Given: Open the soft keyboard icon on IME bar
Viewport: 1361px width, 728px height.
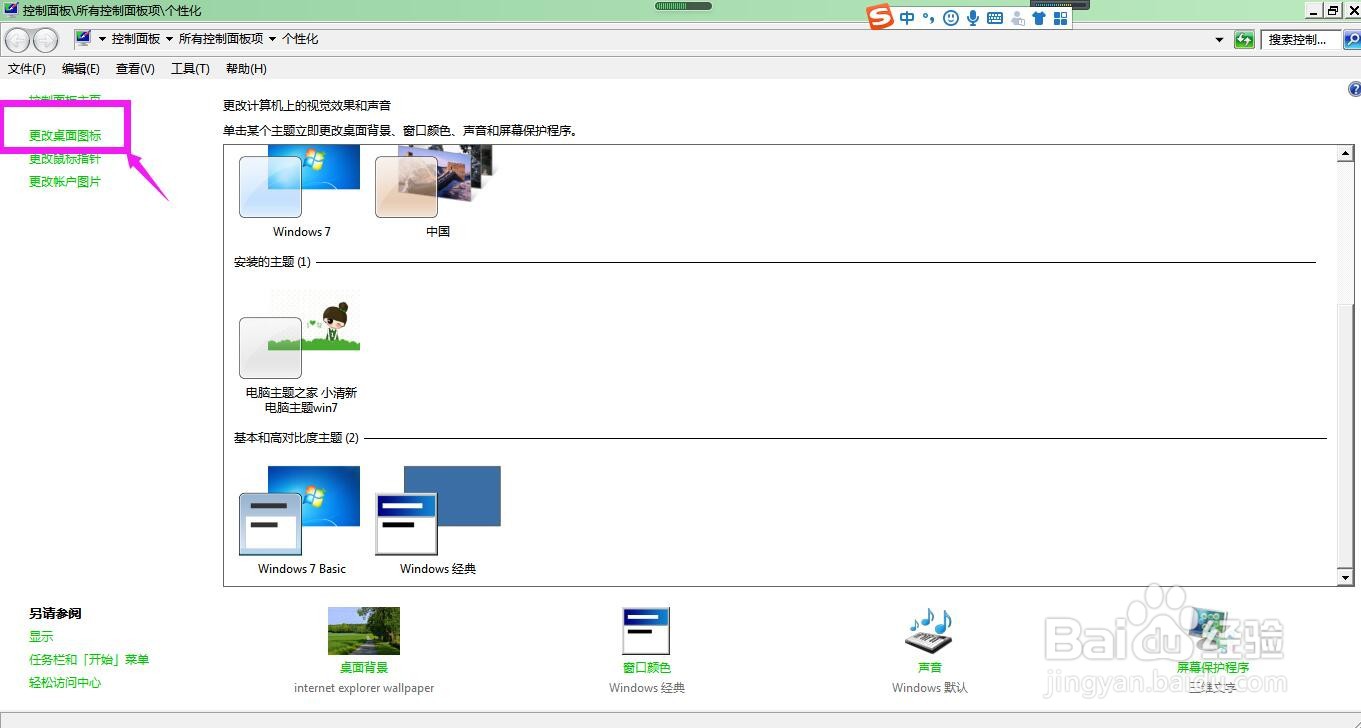Looking at the screenshot, I should [x=994, y=18].
